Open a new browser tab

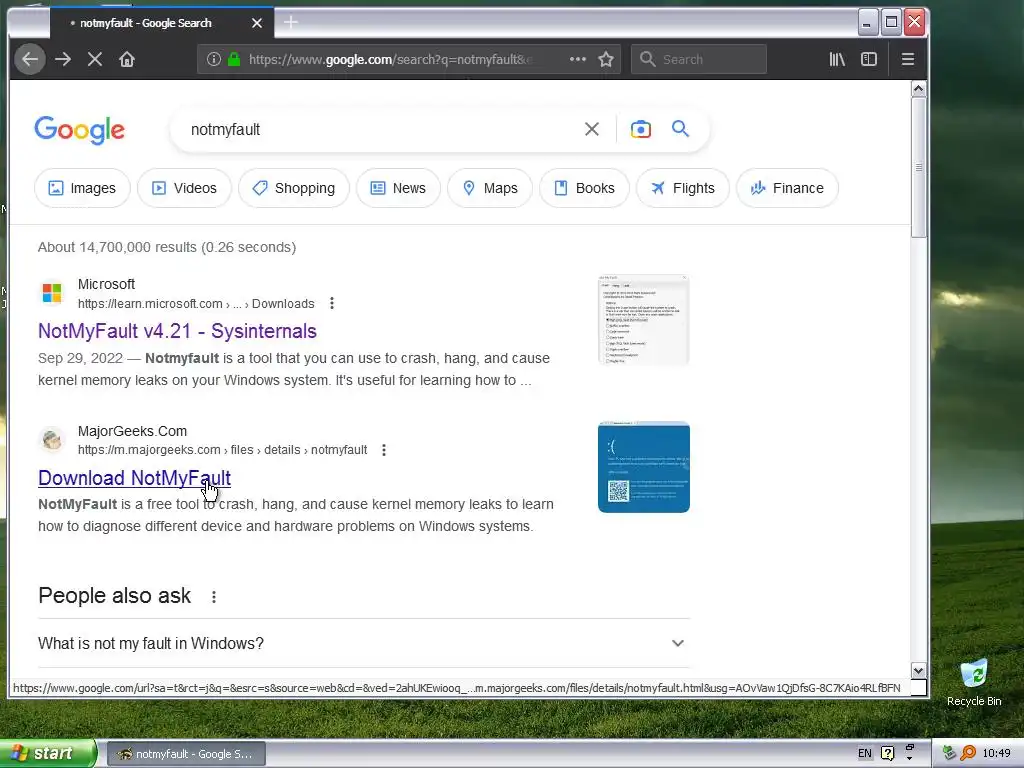click(x=291, y=23)
